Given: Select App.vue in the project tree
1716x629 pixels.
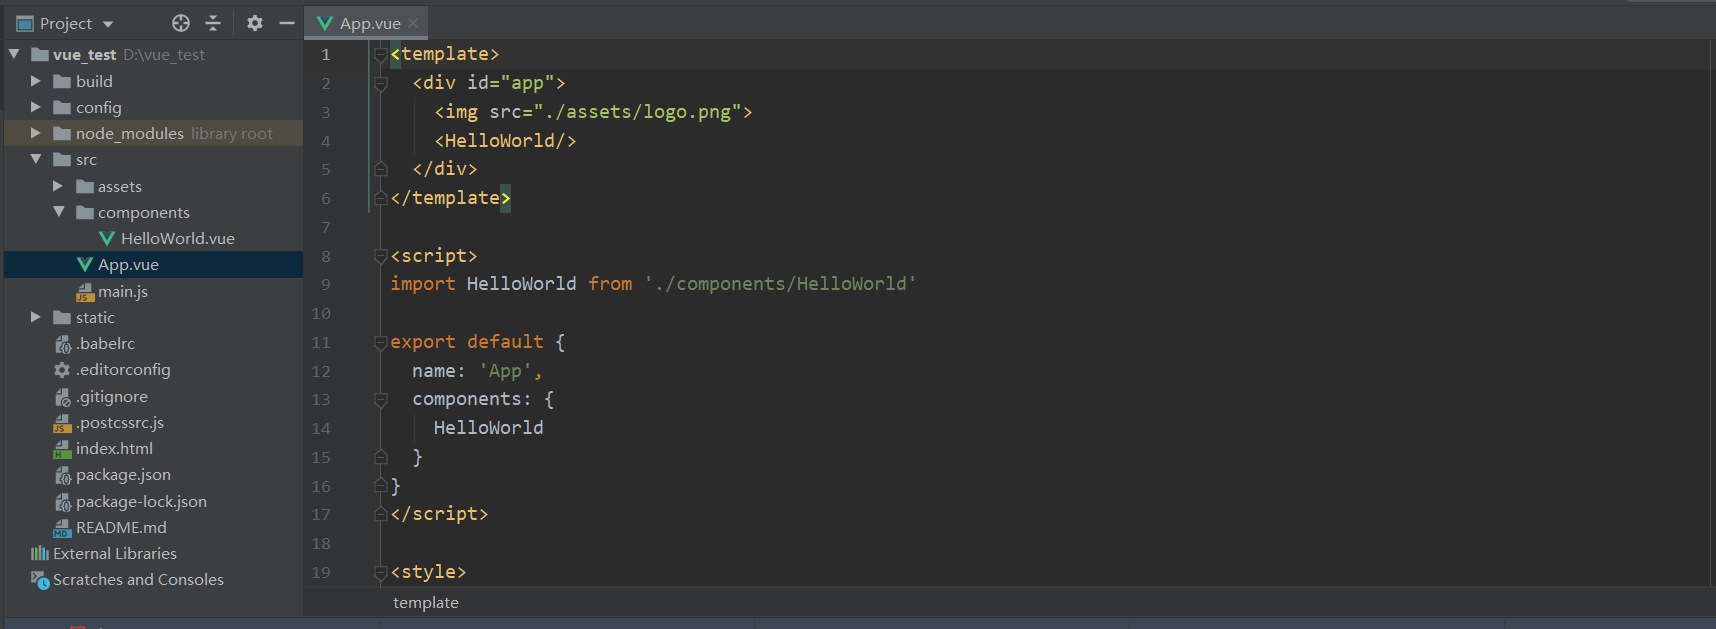Looking at the screenshot, I should pyautogui.click(x=128, y=264).
